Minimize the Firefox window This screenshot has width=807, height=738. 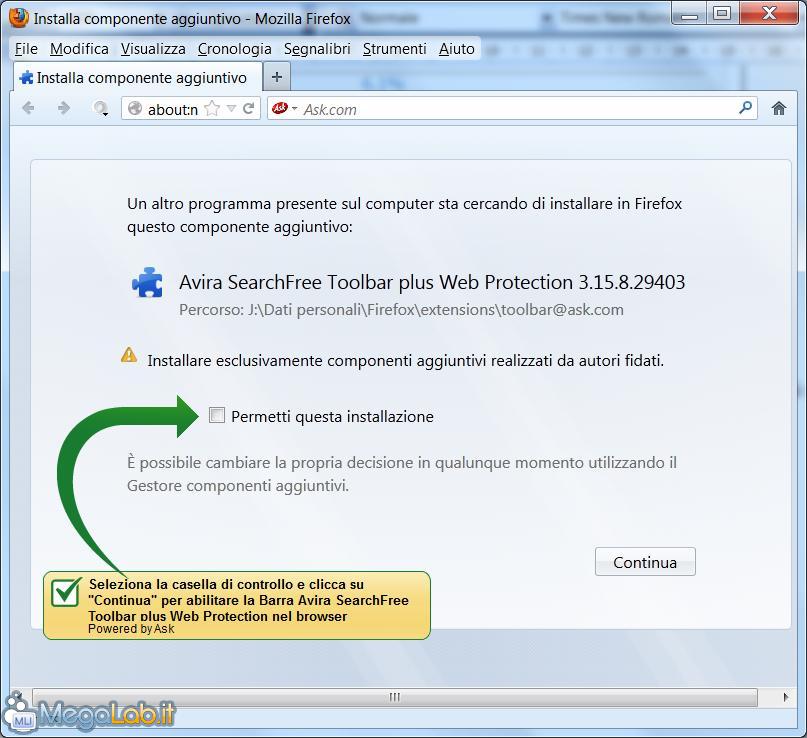point(689,14)
